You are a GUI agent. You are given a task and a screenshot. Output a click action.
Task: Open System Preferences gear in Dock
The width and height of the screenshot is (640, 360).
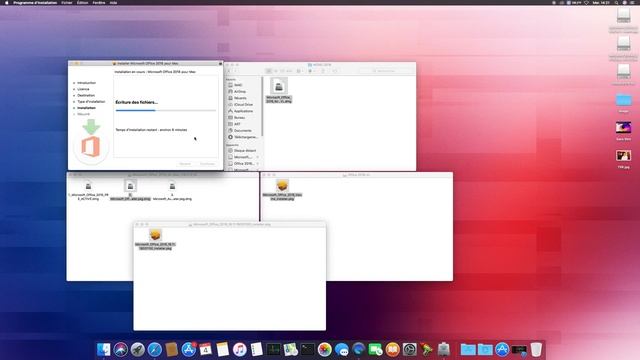(x=409, y=349)
